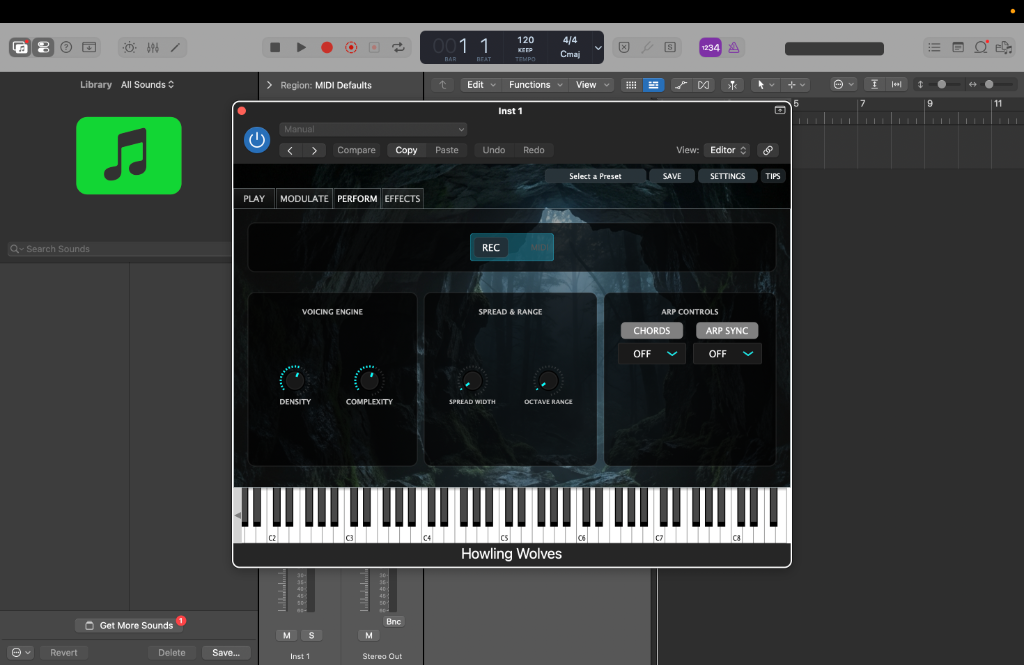Click the SAVE button in the plugin

672,175
